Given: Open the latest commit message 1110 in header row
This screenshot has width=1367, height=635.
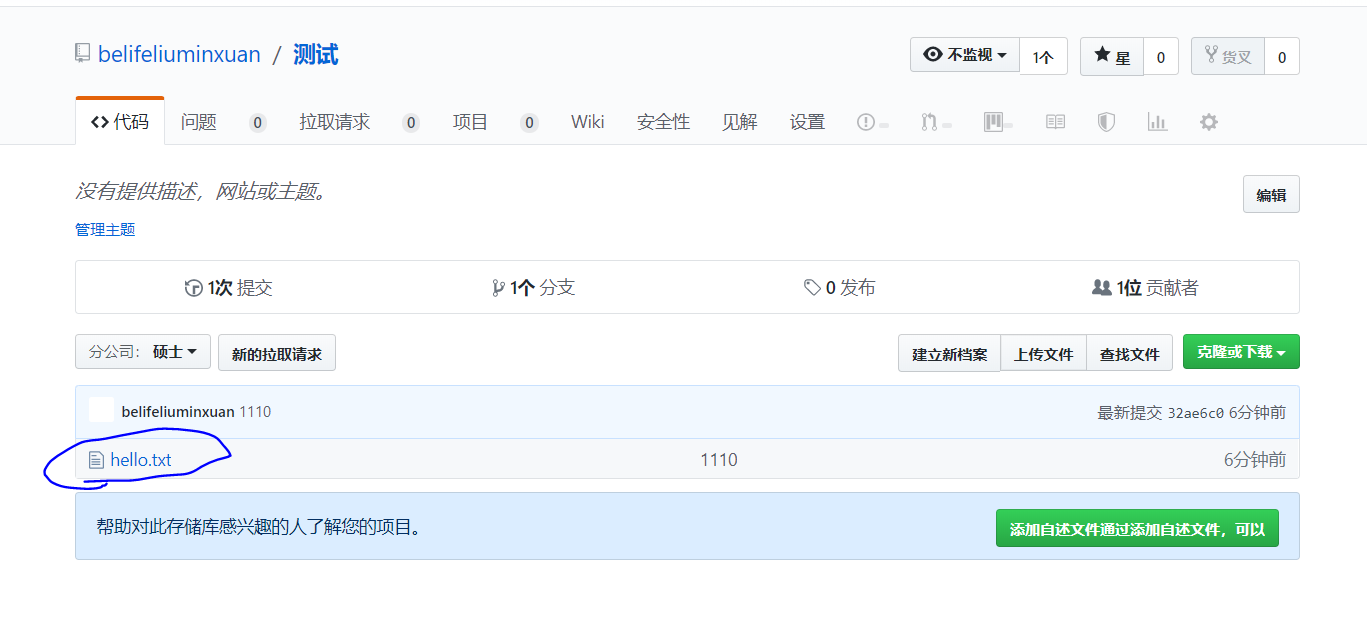Looking at the screenshot, I should pyautogui.click(x=255, y=412).
